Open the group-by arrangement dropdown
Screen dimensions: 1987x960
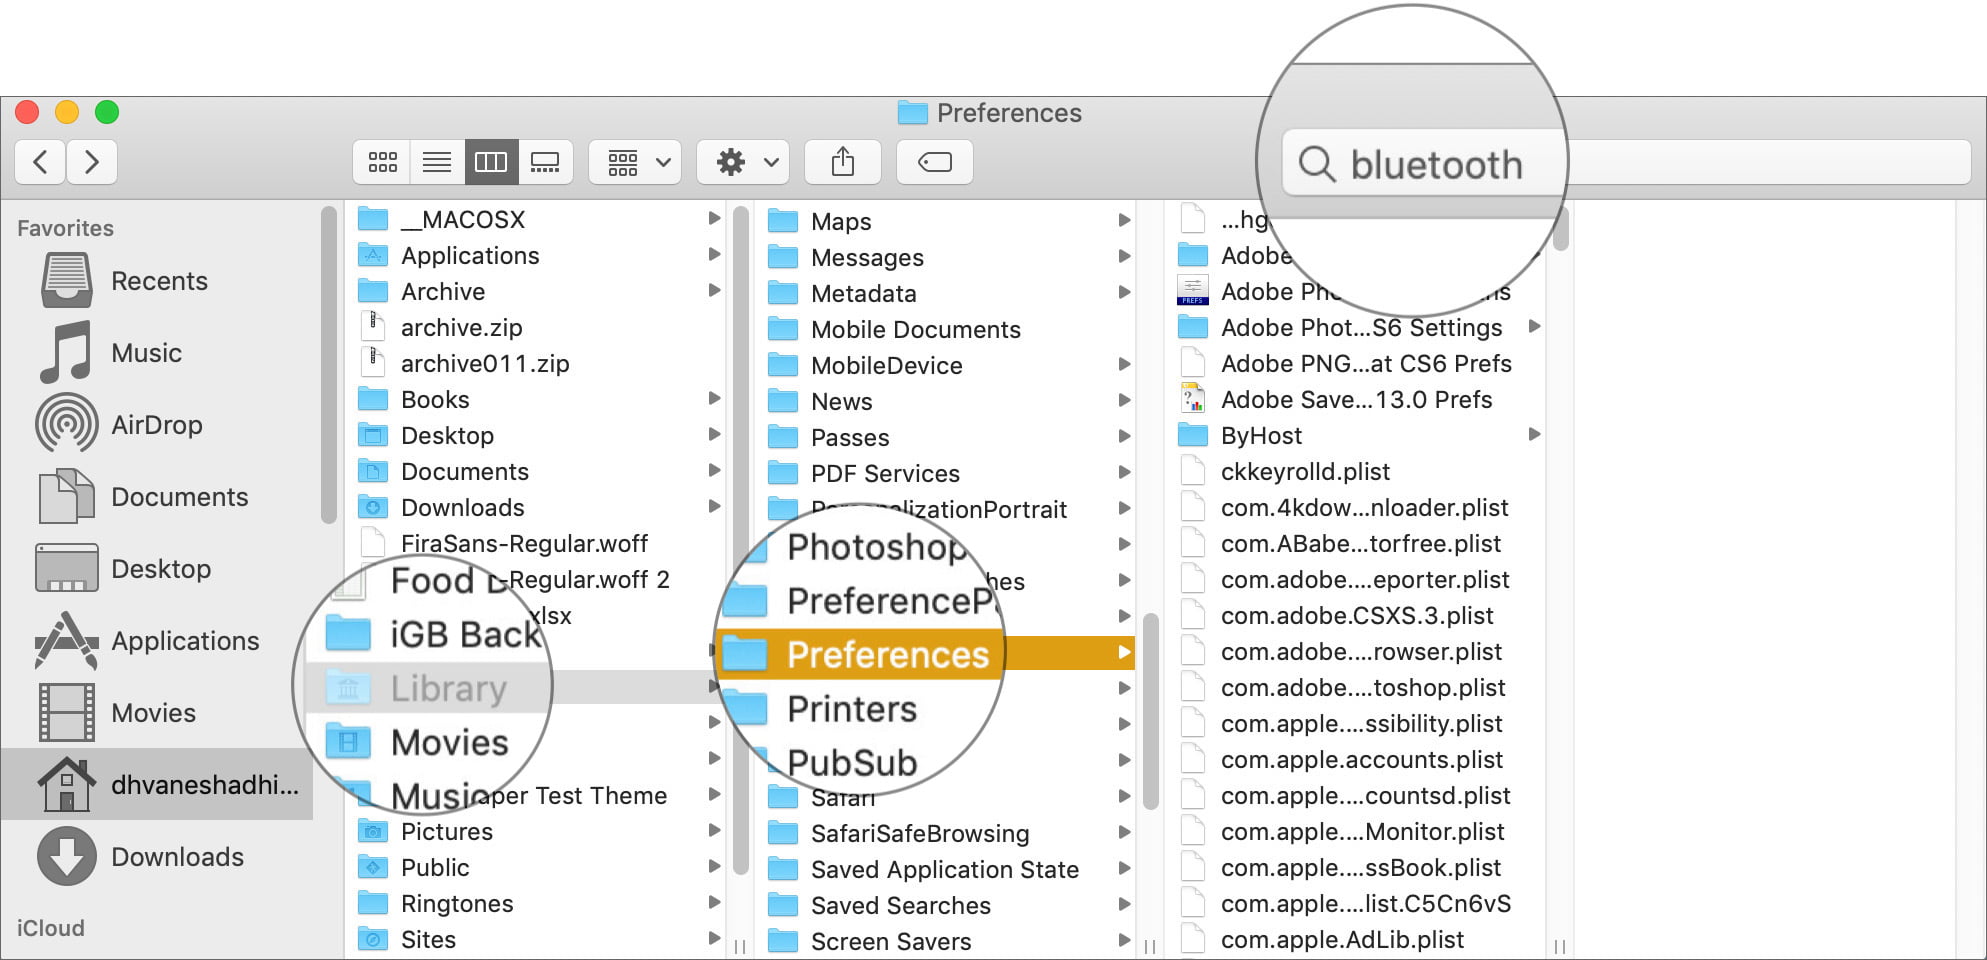click(636, 162)
